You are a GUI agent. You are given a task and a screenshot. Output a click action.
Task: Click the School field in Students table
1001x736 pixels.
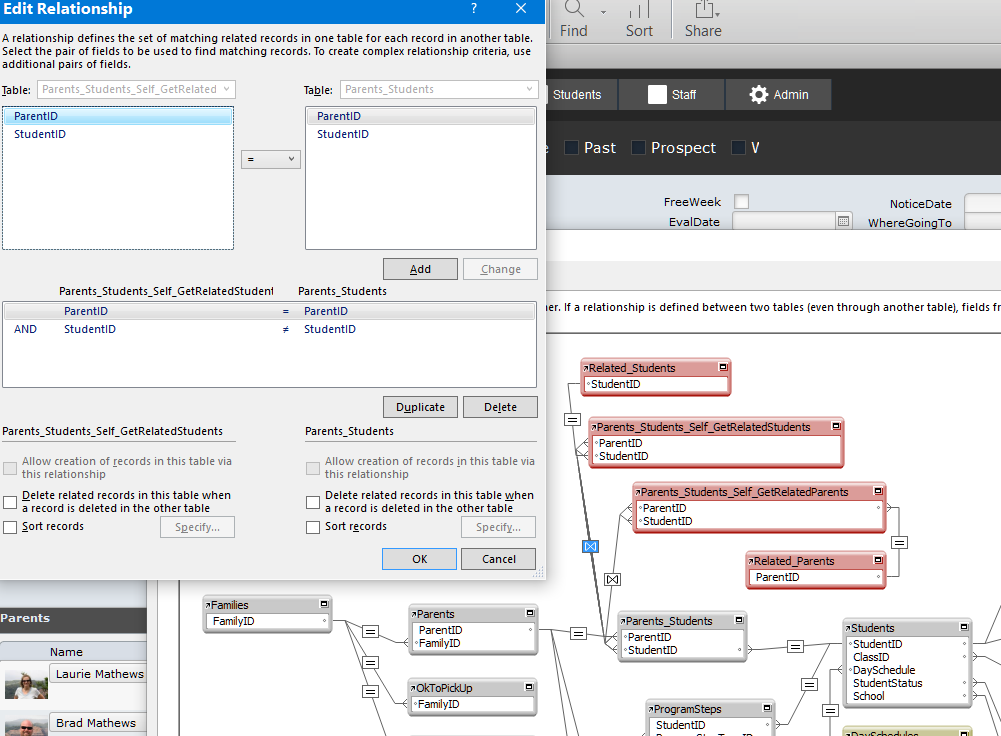point(869,696)
